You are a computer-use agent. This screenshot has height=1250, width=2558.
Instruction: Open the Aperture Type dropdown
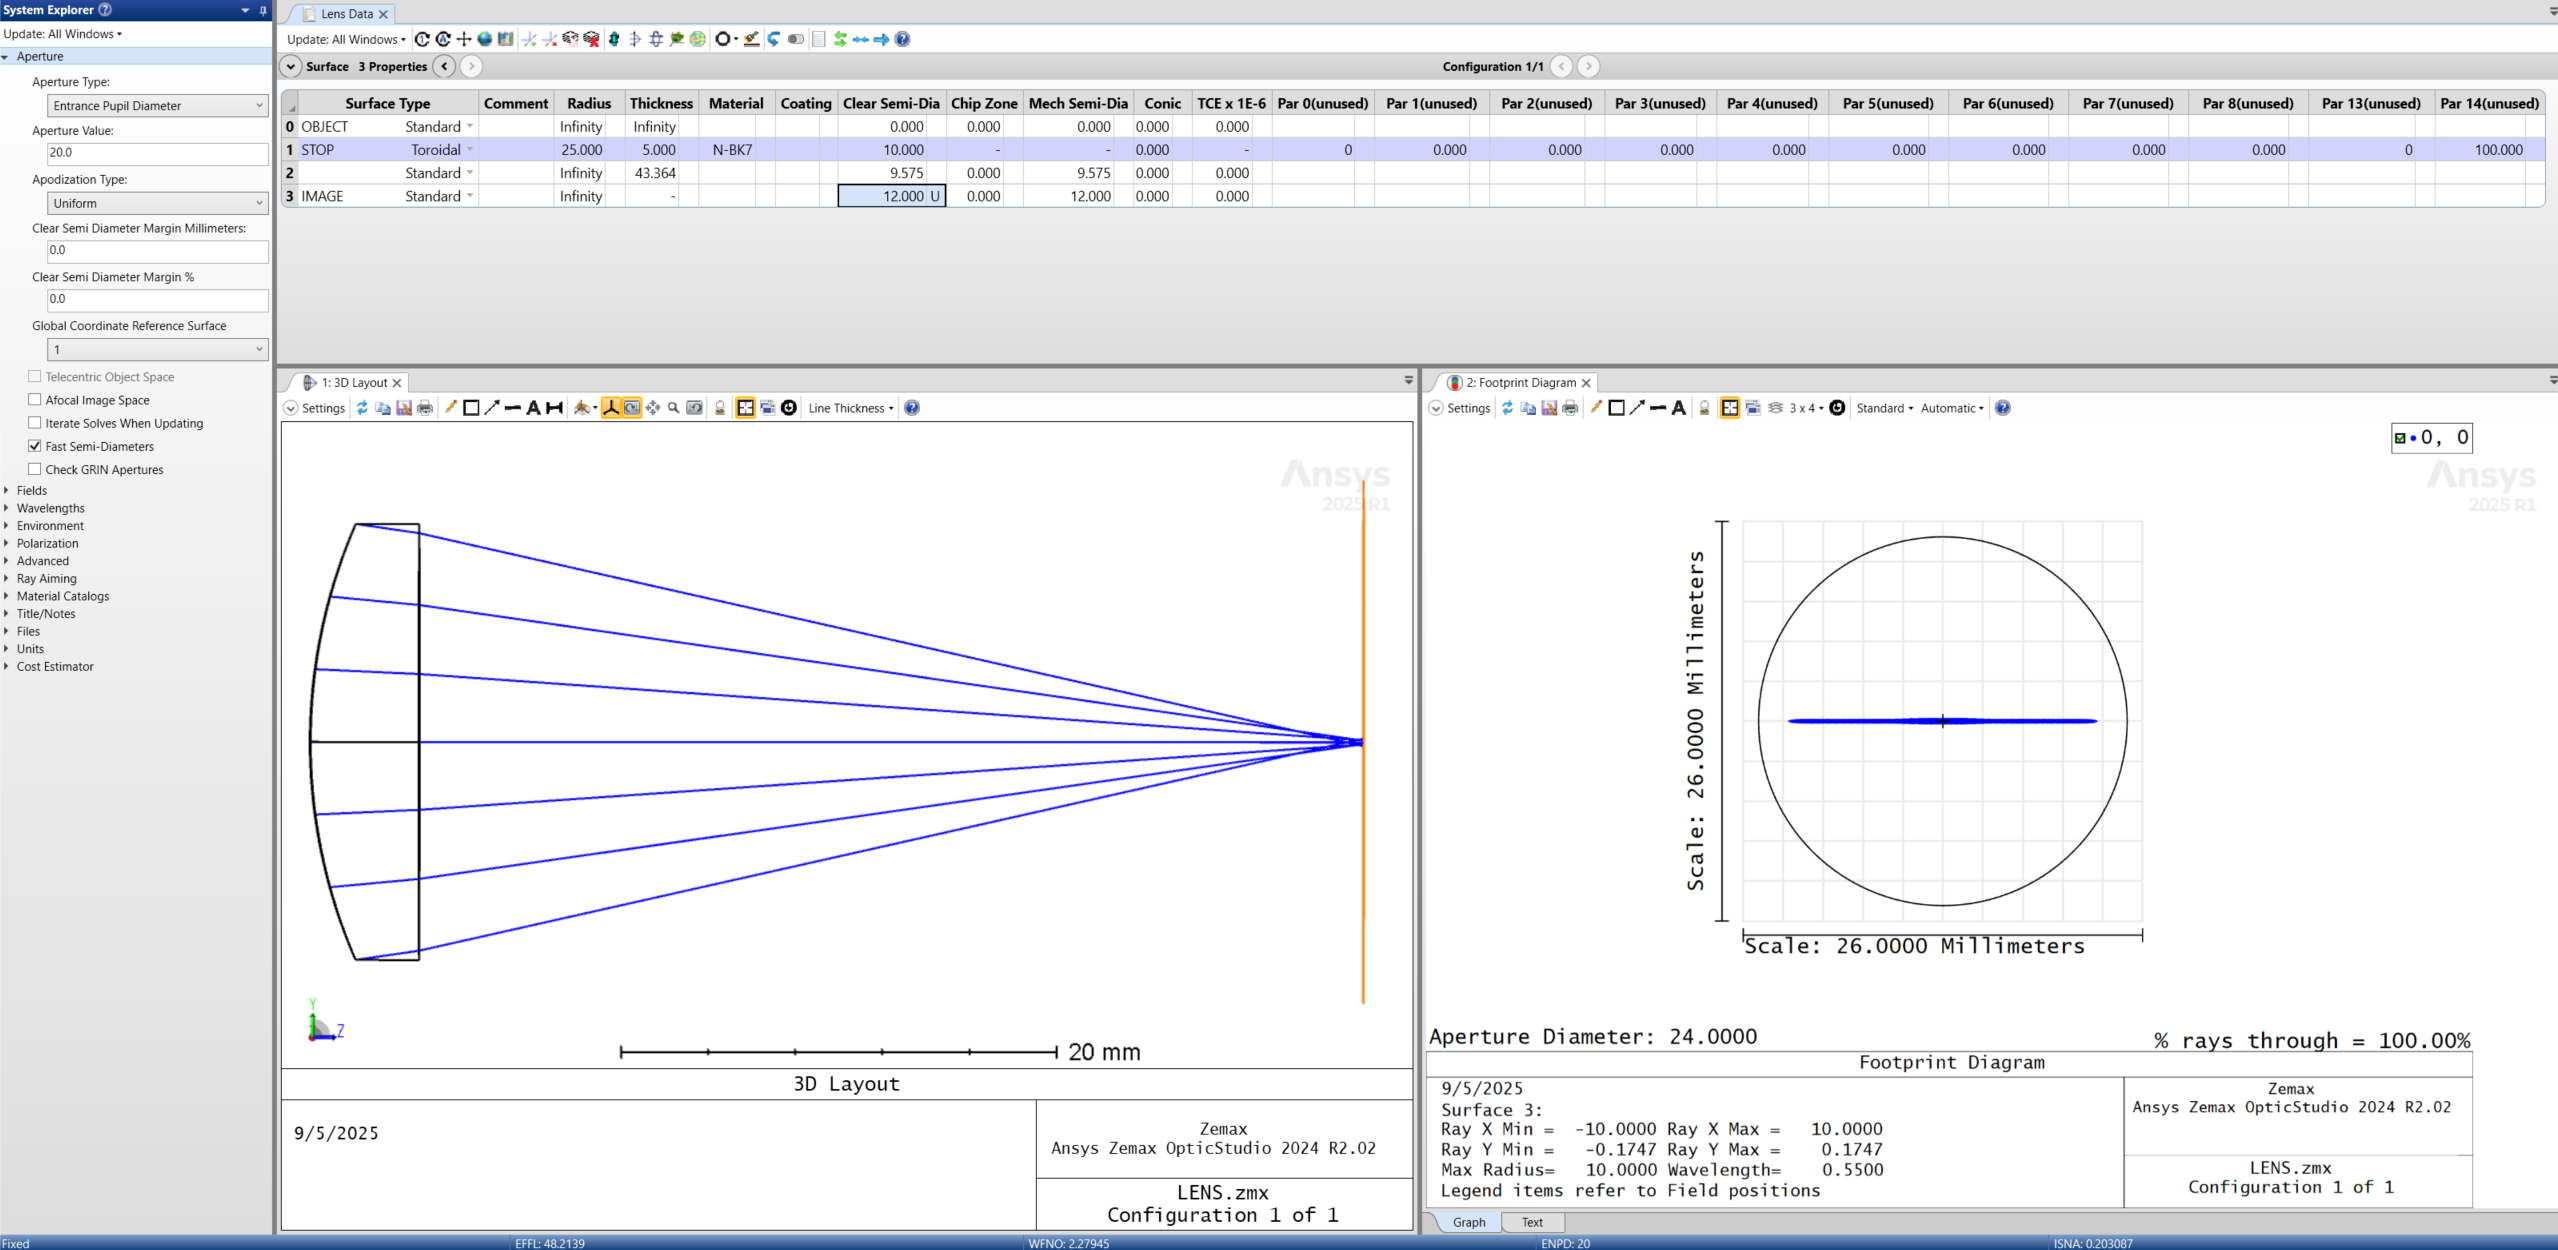(156, 105)
